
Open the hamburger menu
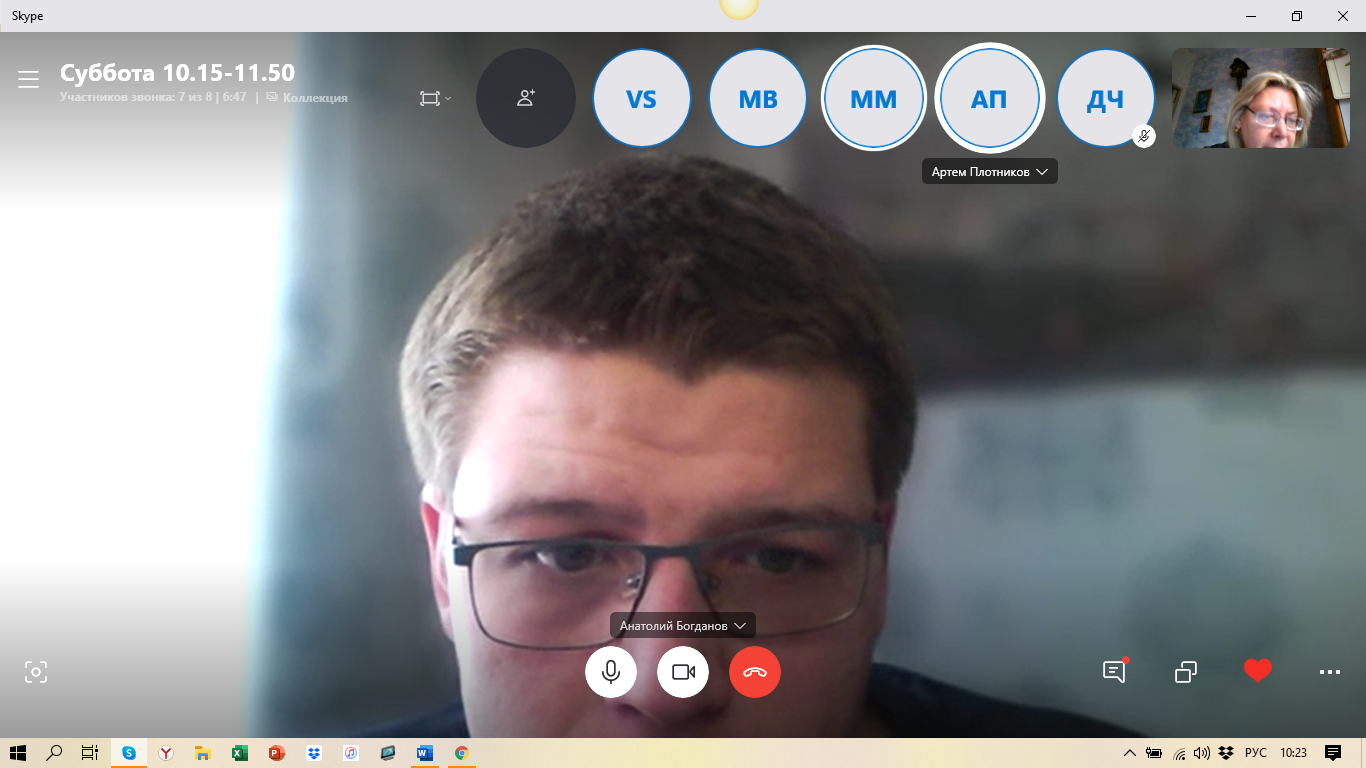[28, 79]
